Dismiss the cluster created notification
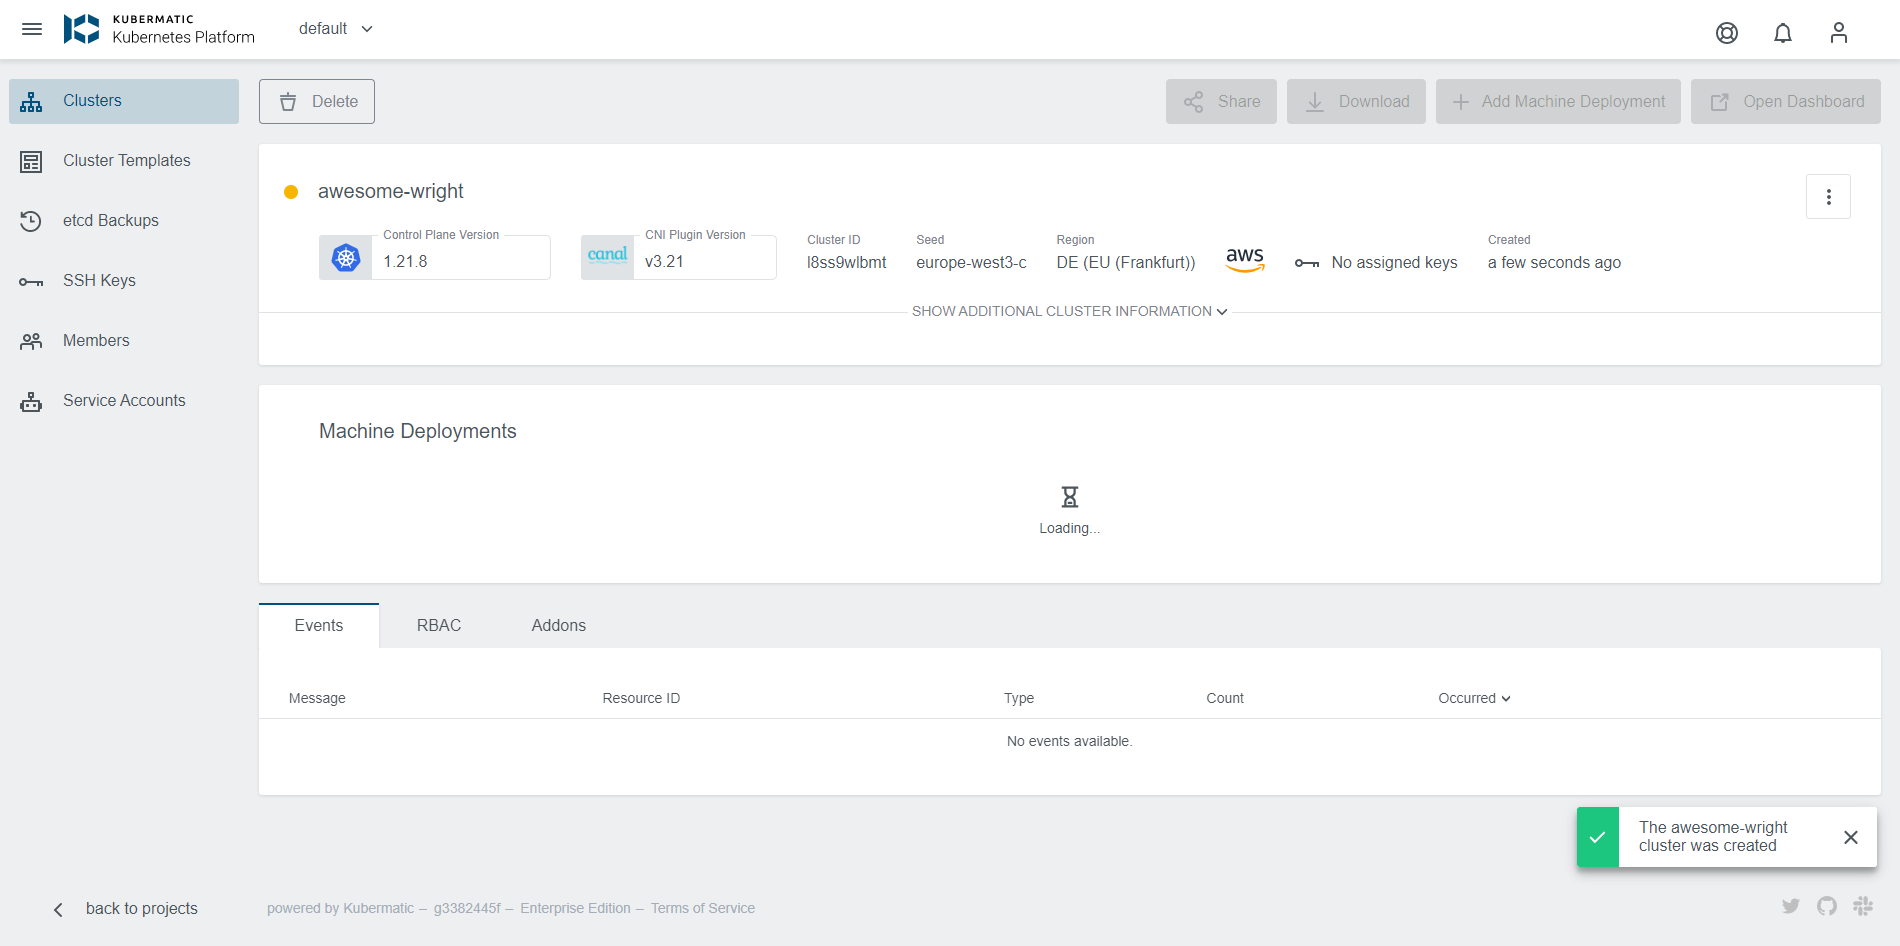 (x=1850, y=837)
